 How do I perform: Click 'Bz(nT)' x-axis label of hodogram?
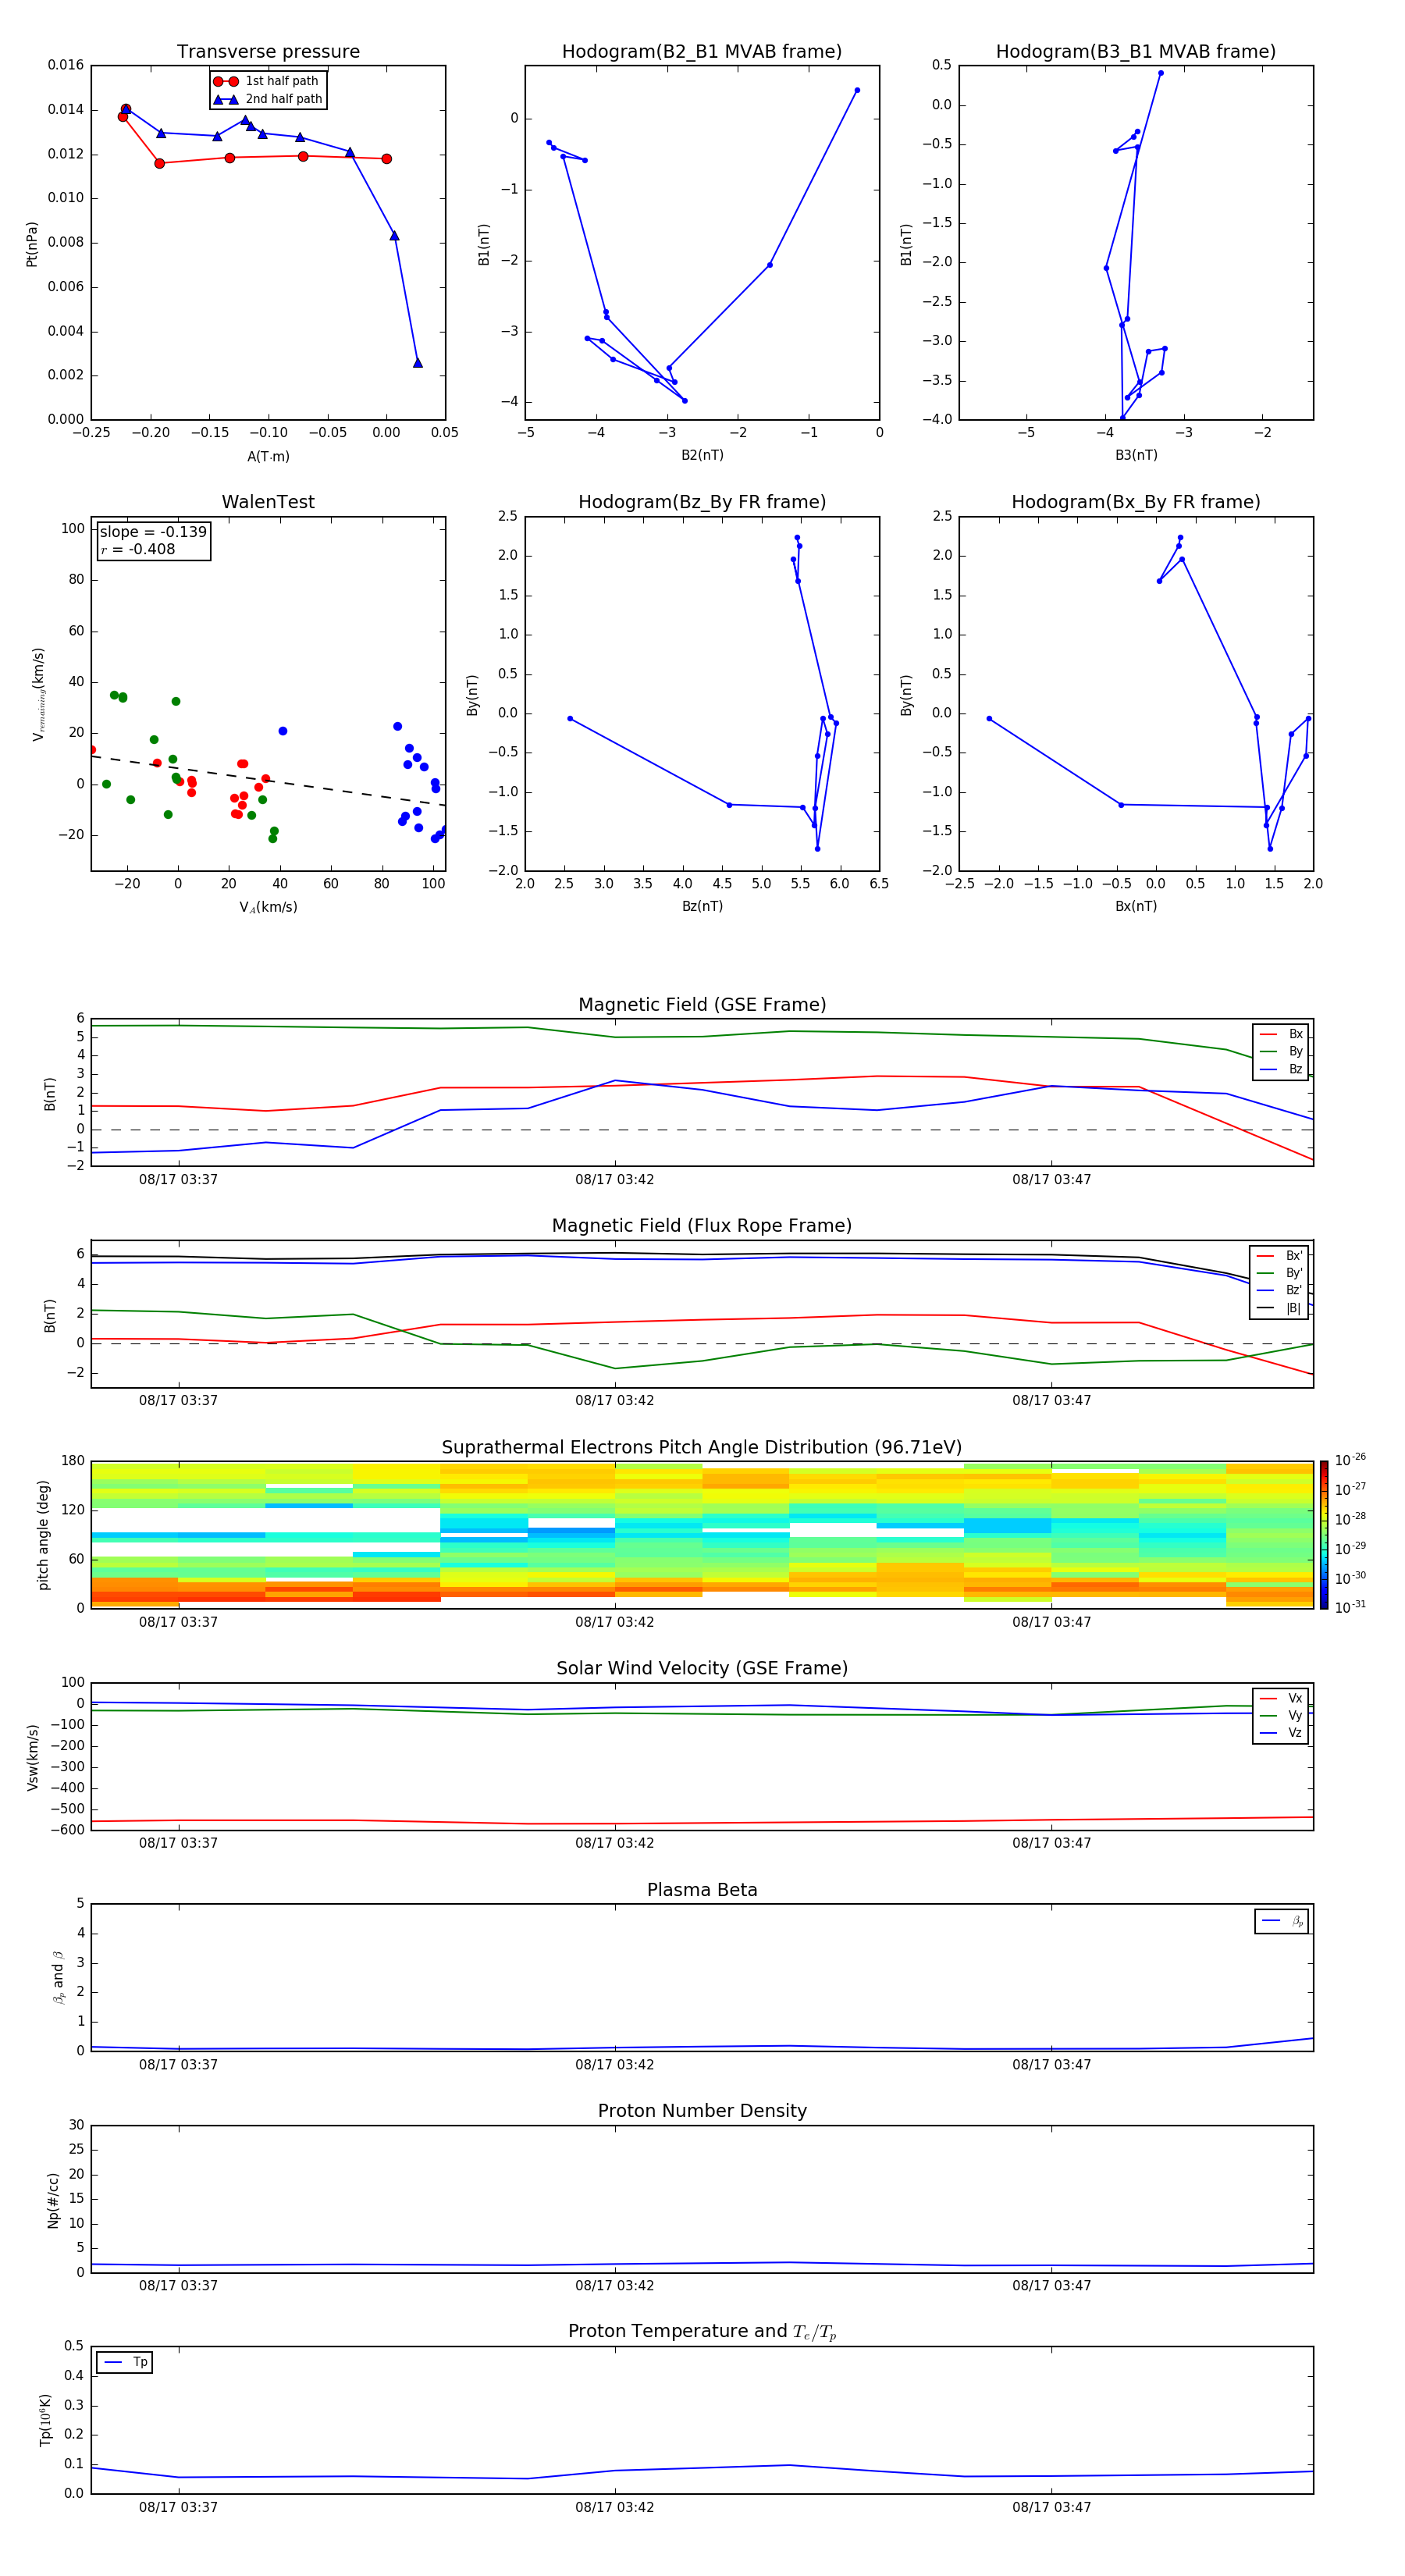pyautogui.click(x=702, y=906)
